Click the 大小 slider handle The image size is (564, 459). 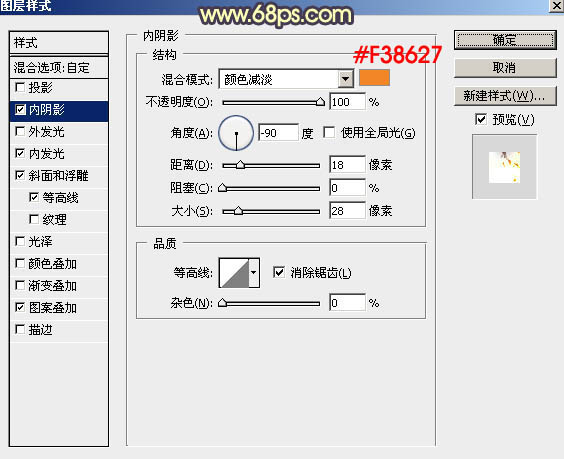pyautogui.click(x=238, y=211)
